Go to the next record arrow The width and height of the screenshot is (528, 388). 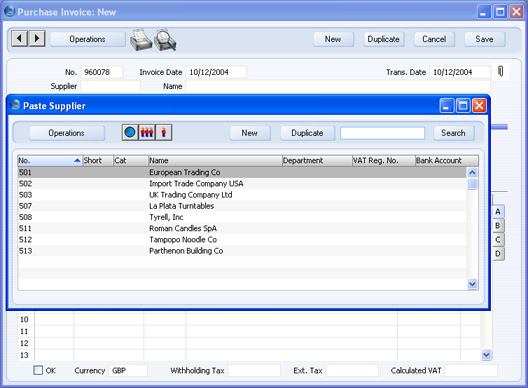(x=37, y=38)
